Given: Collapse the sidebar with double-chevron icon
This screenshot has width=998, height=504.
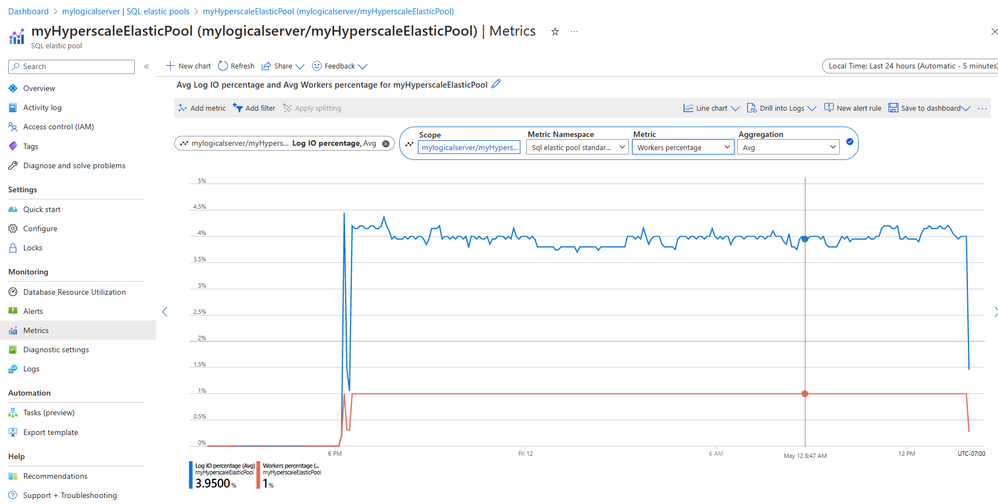Looking at the screenshot, I should pyautogui.click(x=146, y=66).
